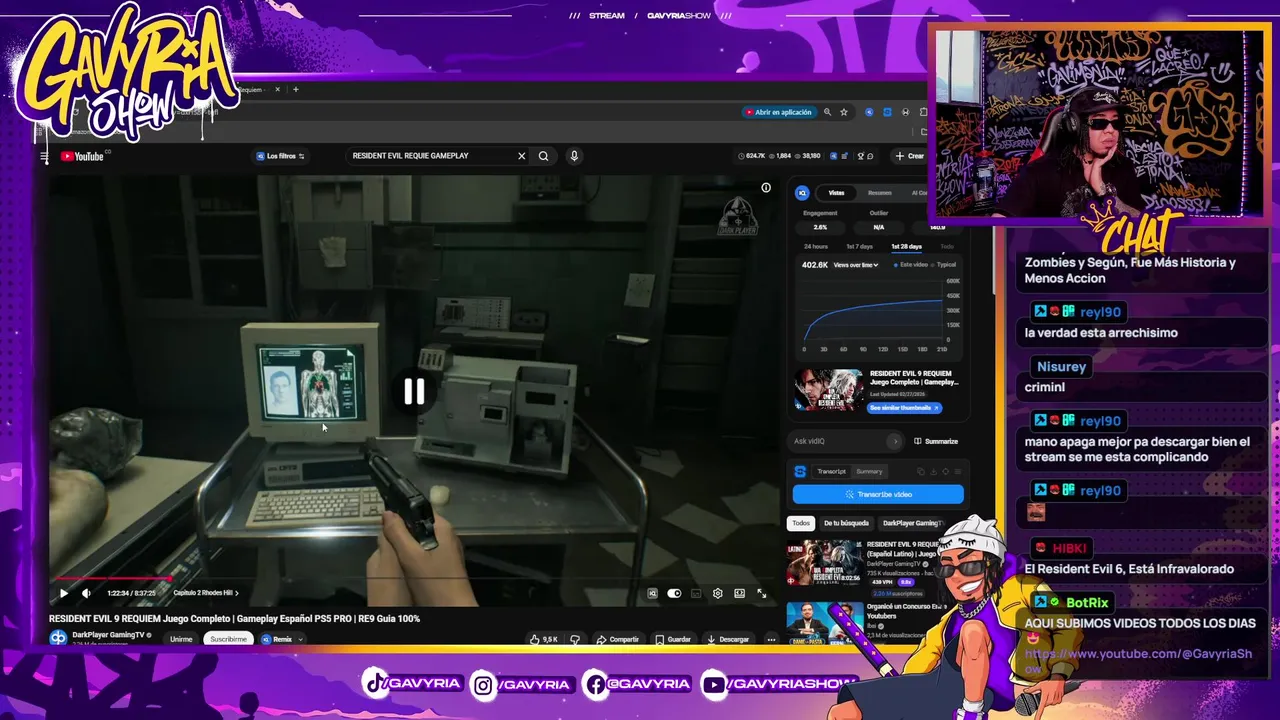This screenshot has height=720, width=1280.
Task: Click the Suscribirme button
Action: tap(228, 639)
